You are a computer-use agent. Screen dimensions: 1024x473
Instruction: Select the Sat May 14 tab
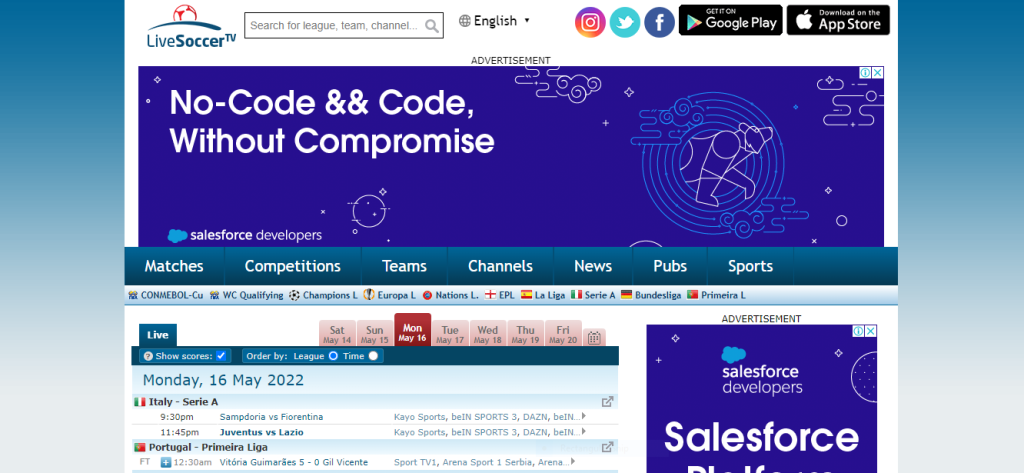click(337, 334)
